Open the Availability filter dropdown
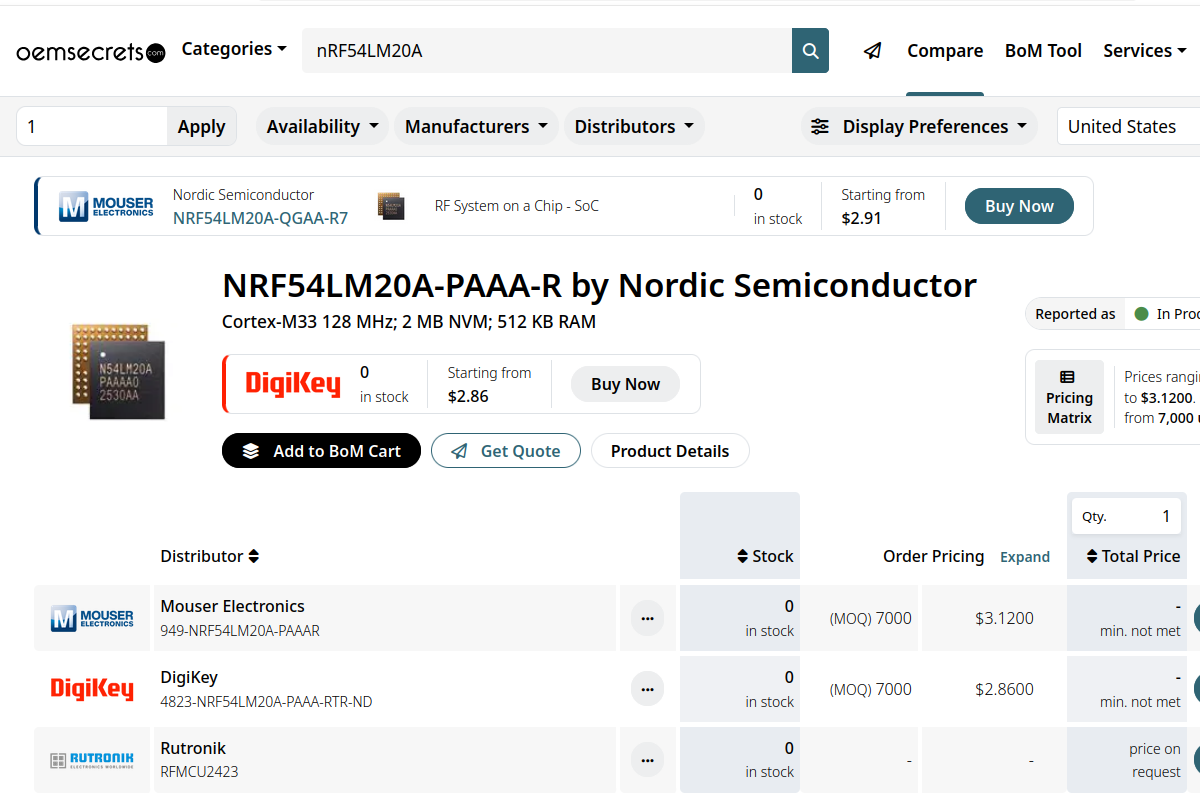The image size is (1200, 809). click(322, 127)
